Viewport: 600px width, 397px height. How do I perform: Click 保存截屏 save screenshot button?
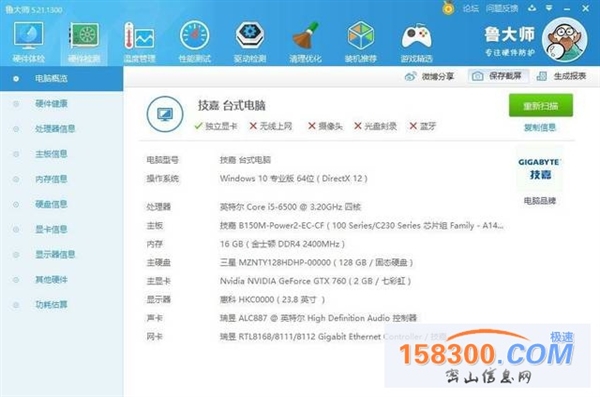click(x=497, y=76)
